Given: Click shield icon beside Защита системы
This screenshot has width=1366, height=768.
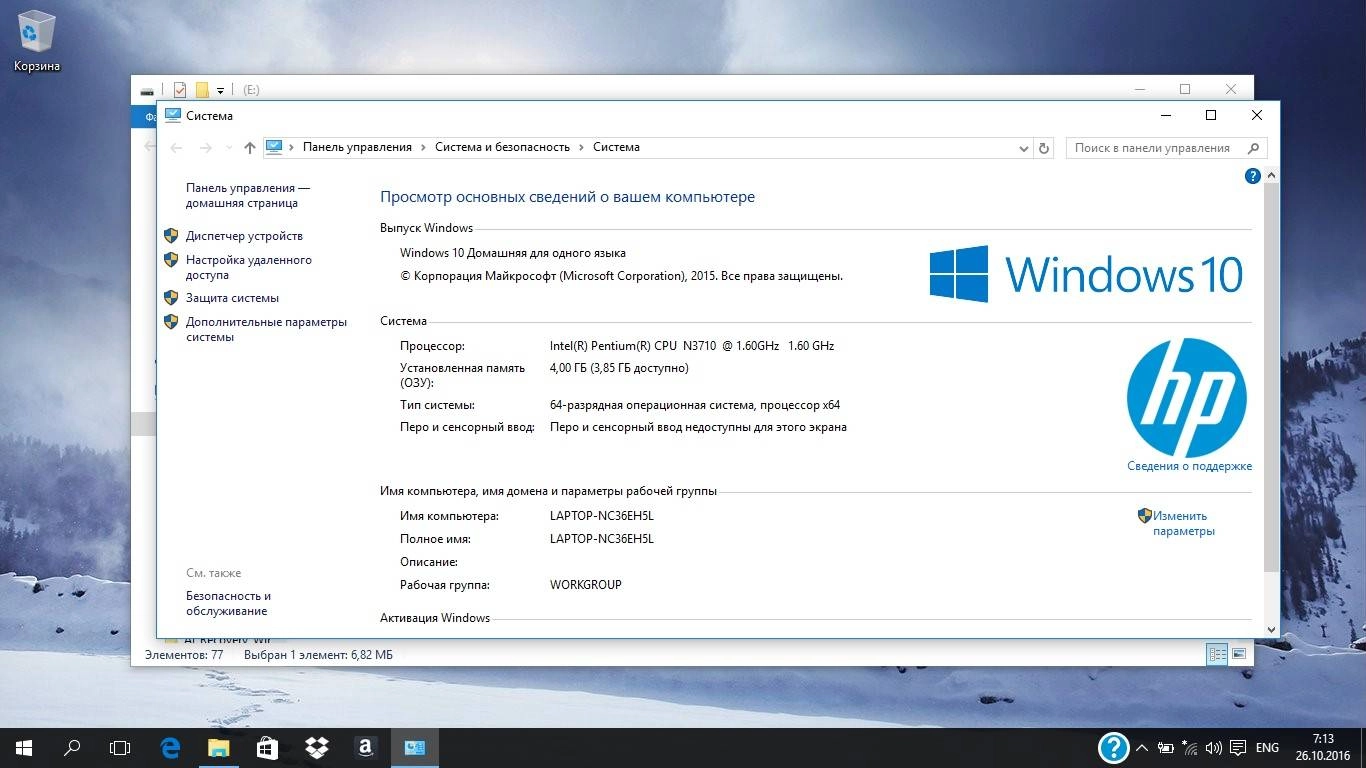Looking at the screenshot, I should pos(171,298).
